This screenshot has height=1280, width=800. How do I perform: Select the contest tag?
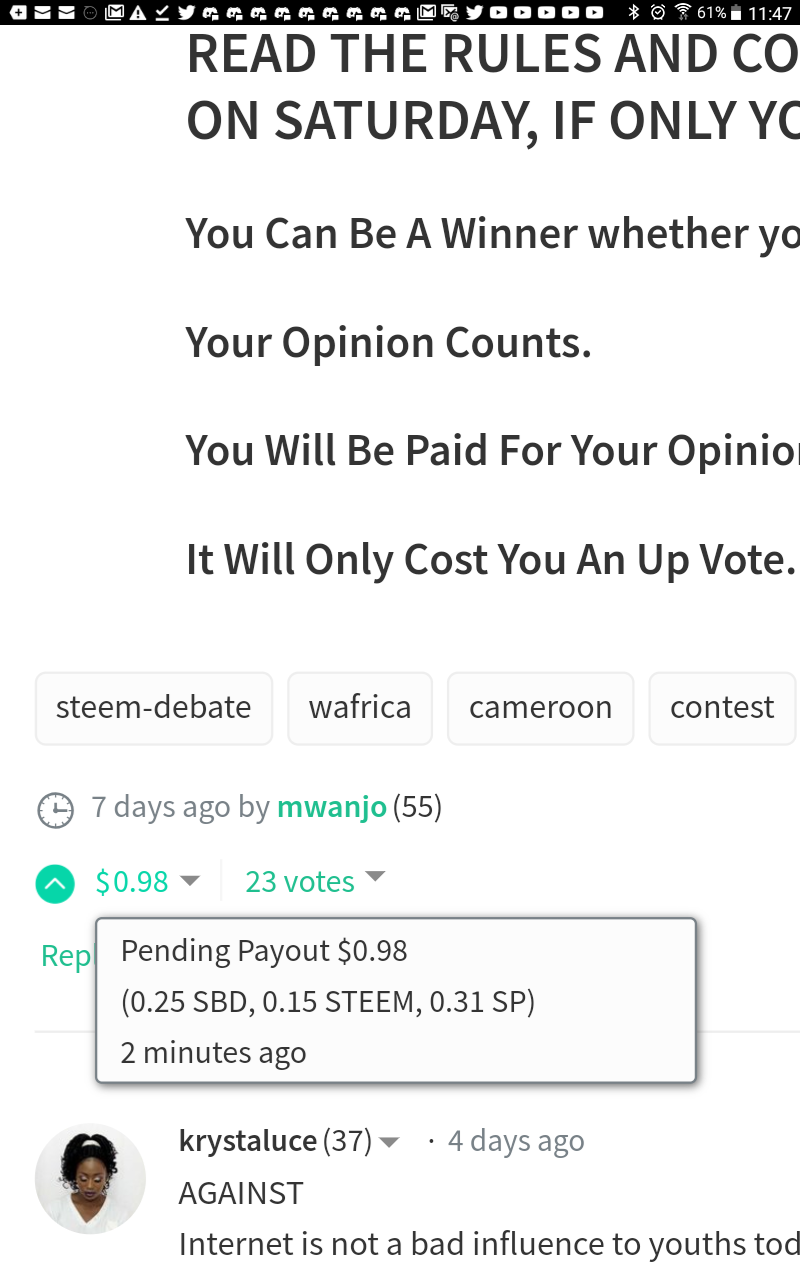(x=722, y=708)
